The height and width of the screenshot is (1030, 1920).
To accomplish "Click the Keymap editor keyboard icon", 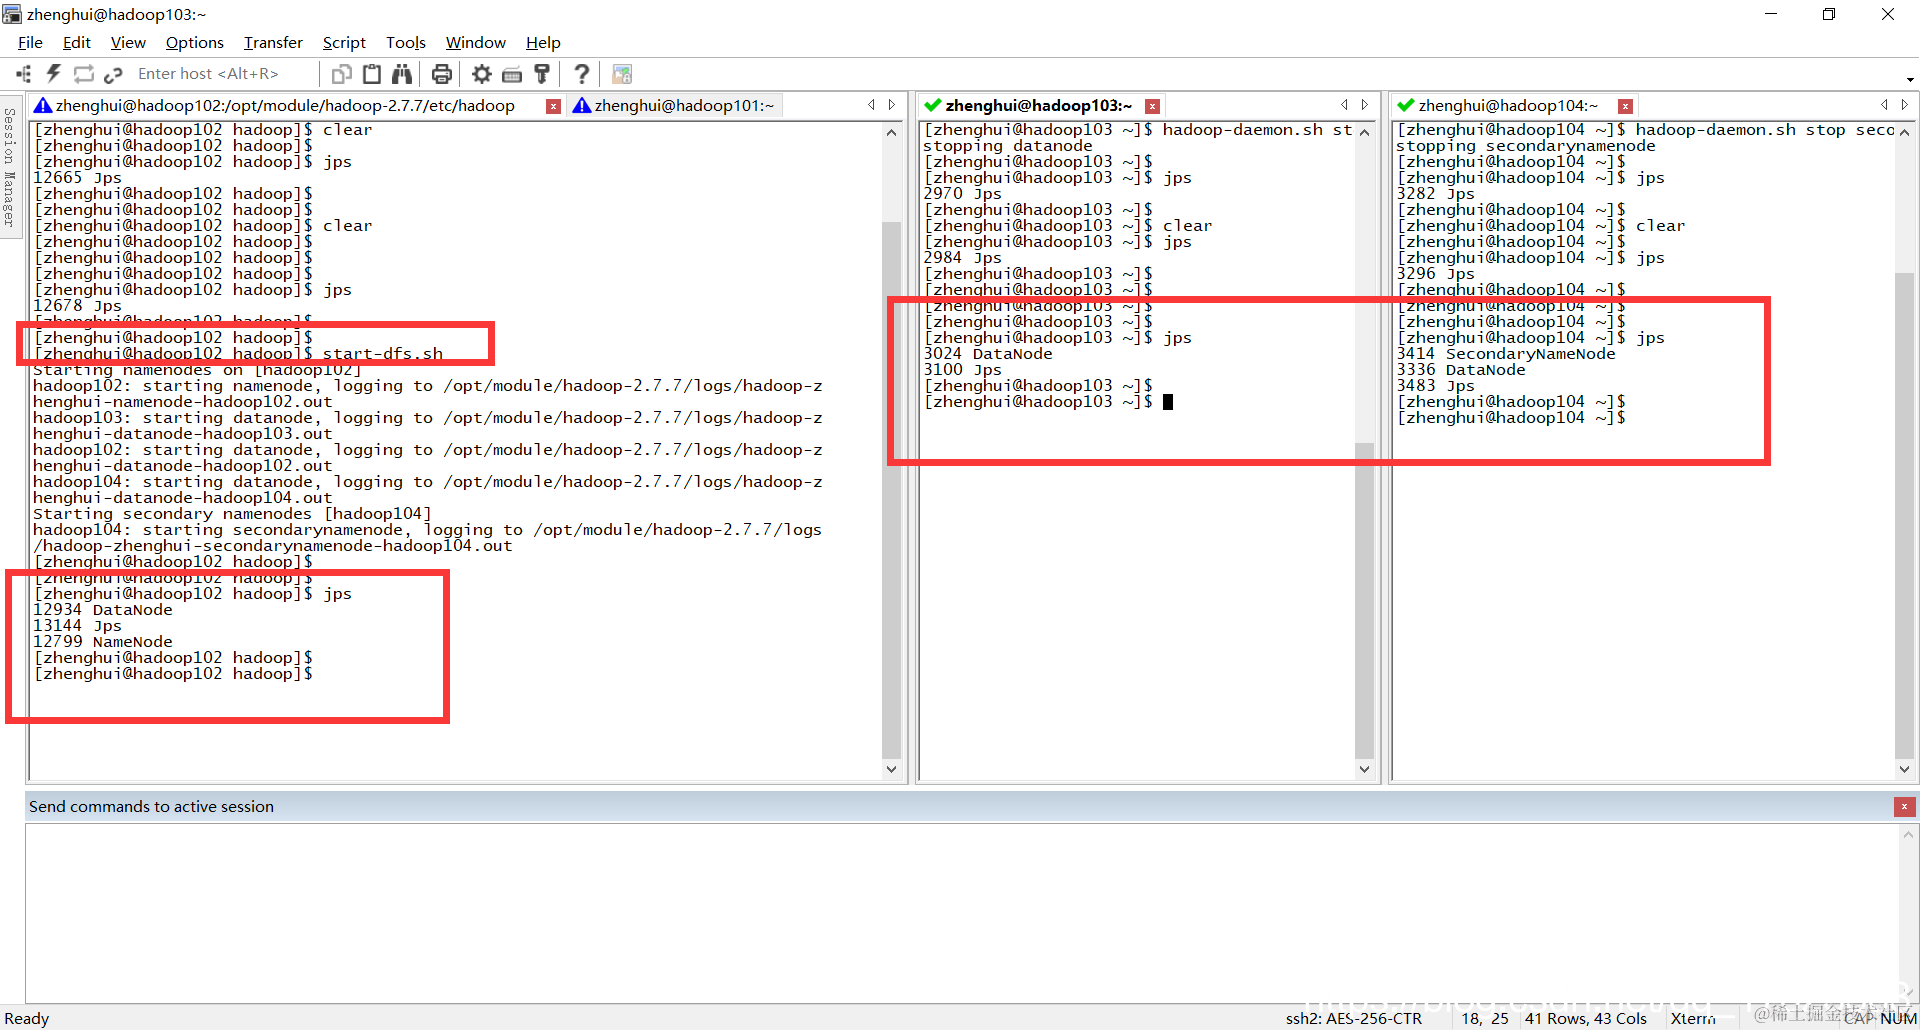I will [512, 74].
